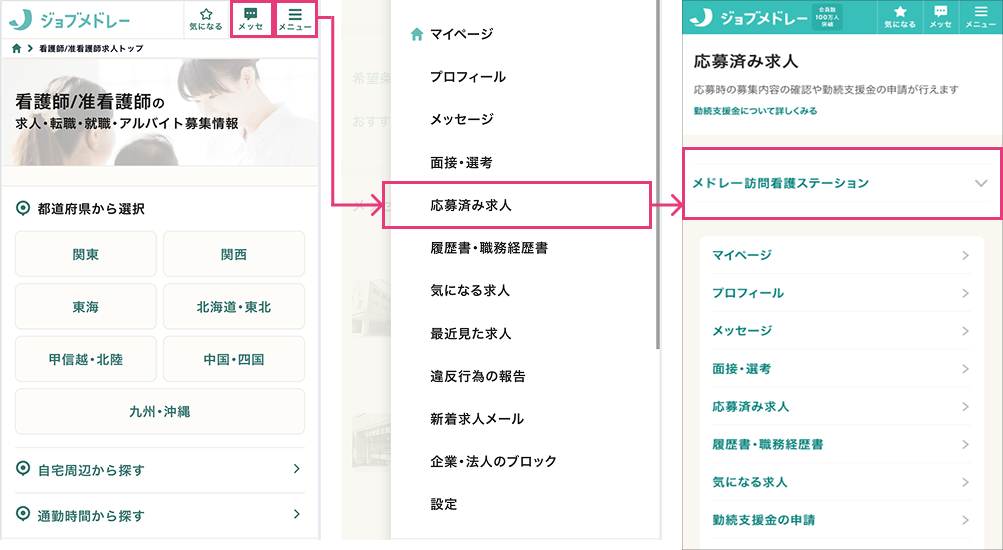Open 気になる star icon in left screen header
The image size is (1003, 550).
[205, 19]
